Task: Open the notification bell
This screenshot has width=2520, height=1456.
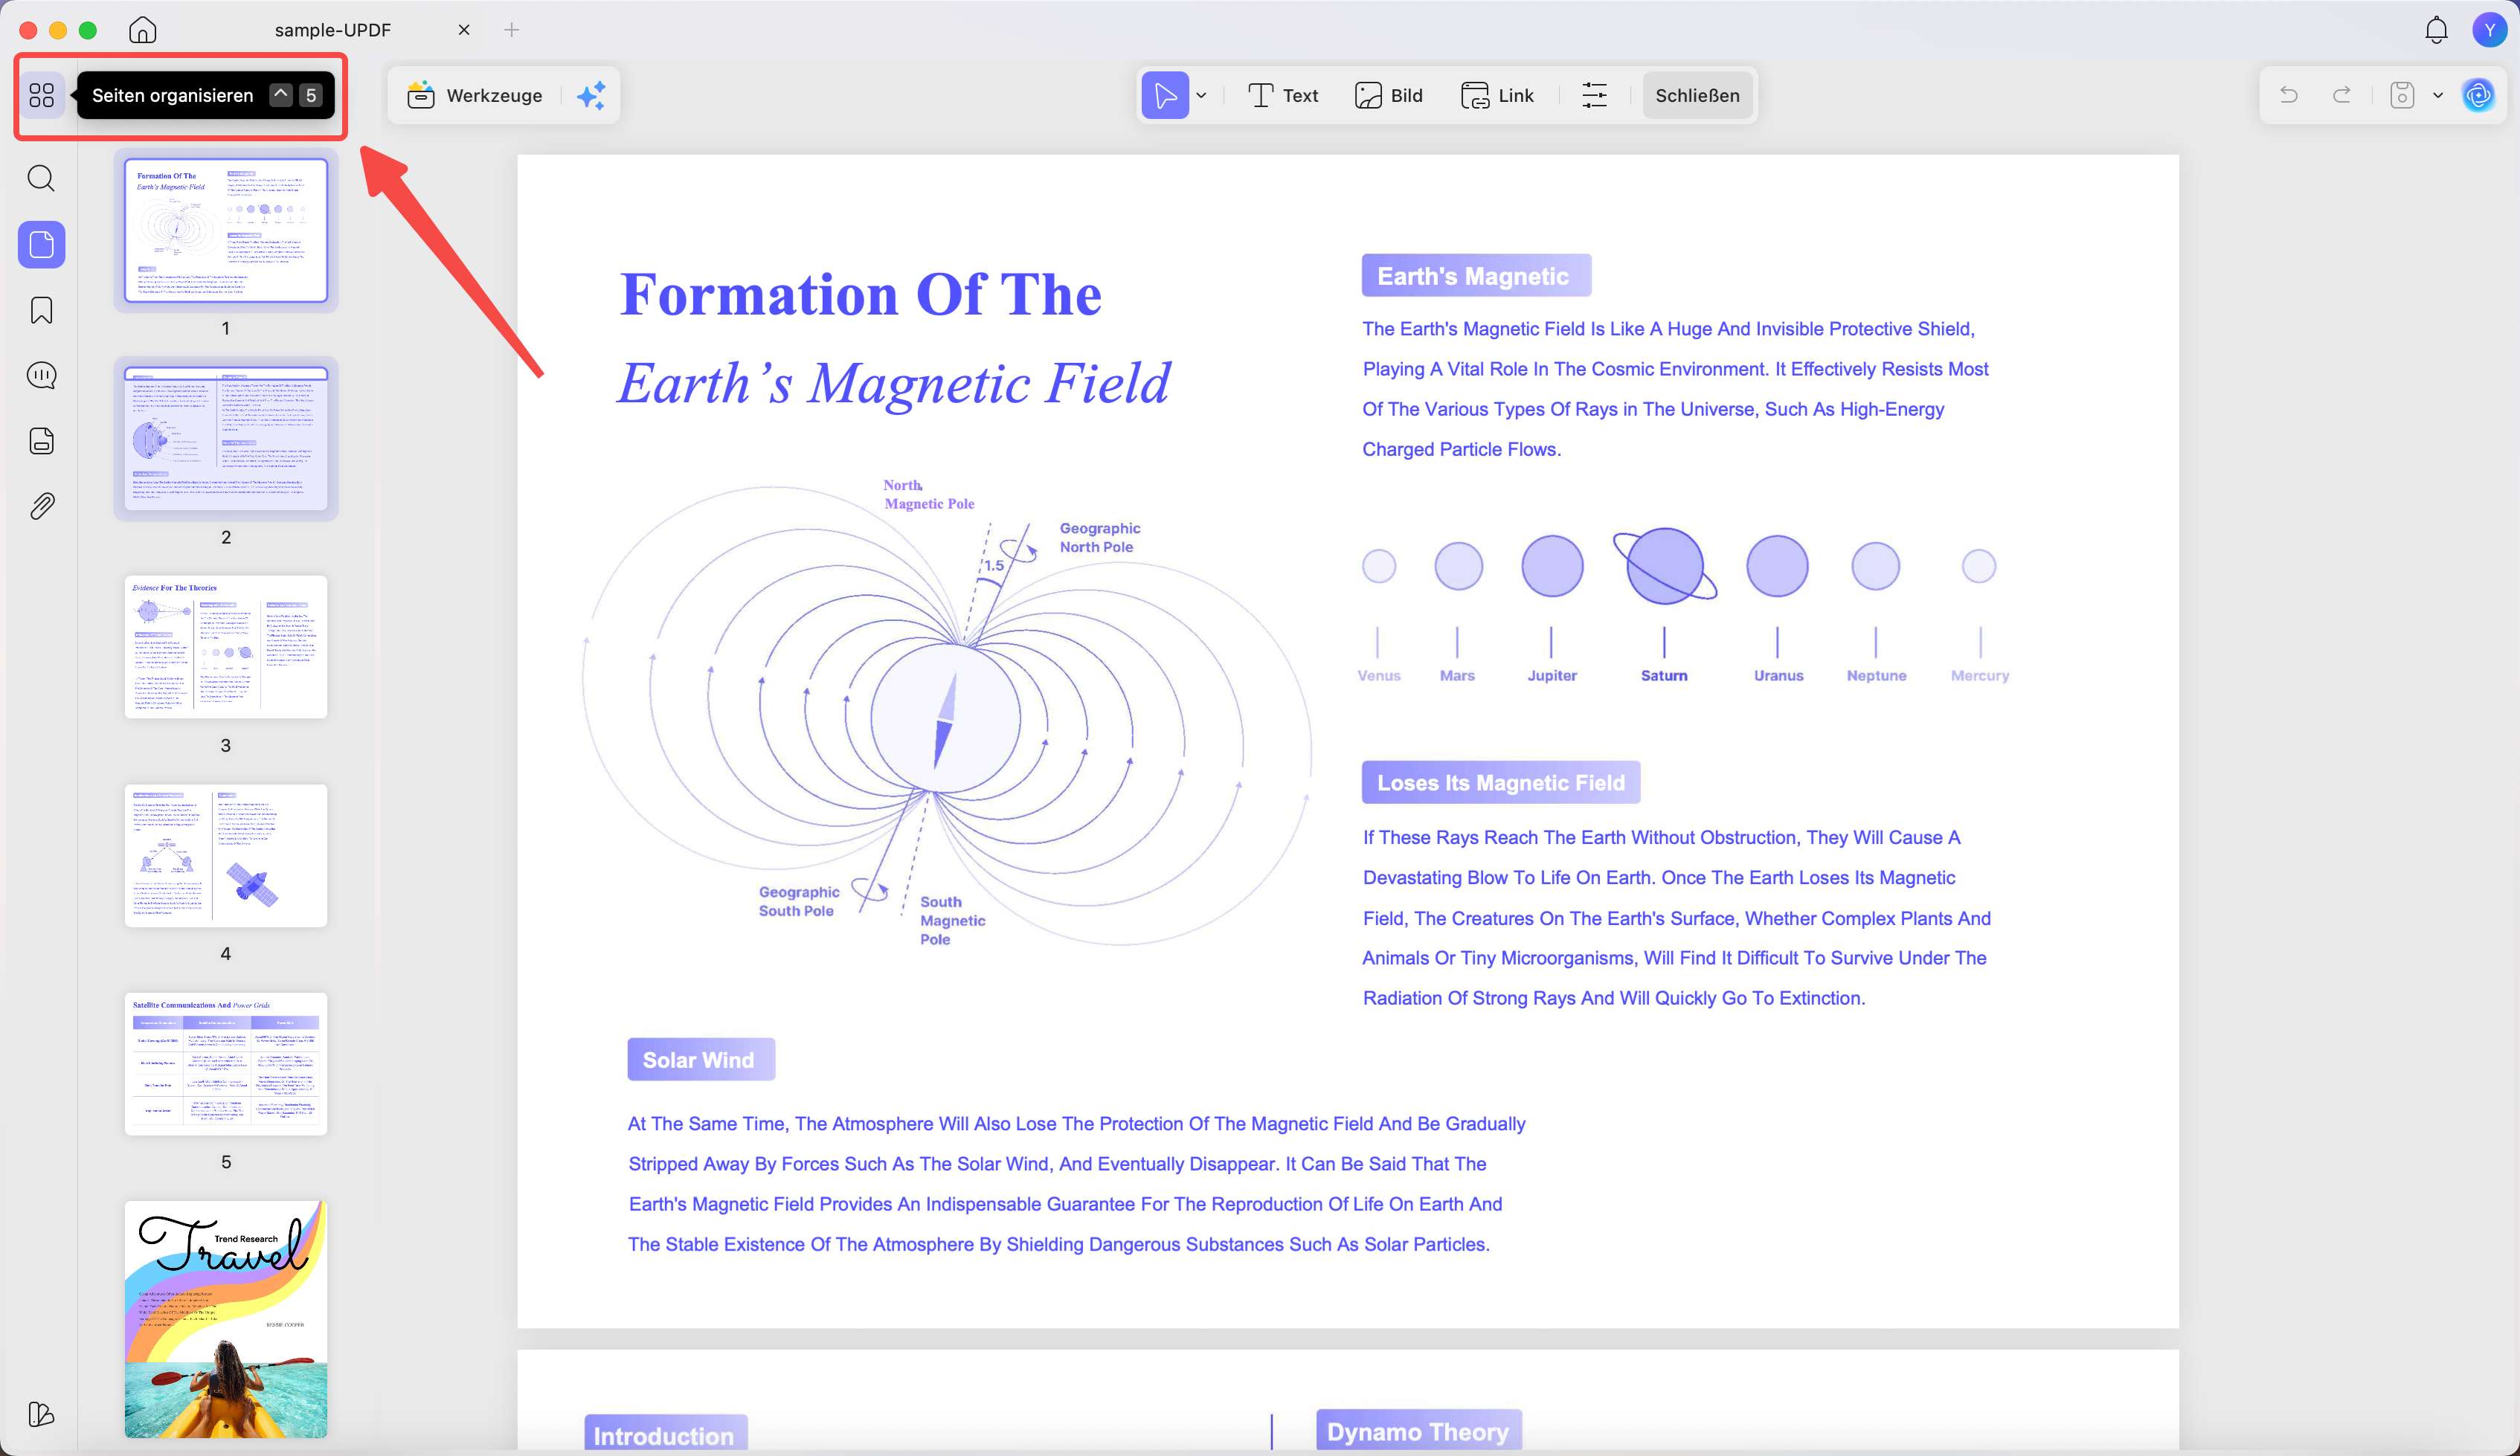Action: tap(2436, 30)
